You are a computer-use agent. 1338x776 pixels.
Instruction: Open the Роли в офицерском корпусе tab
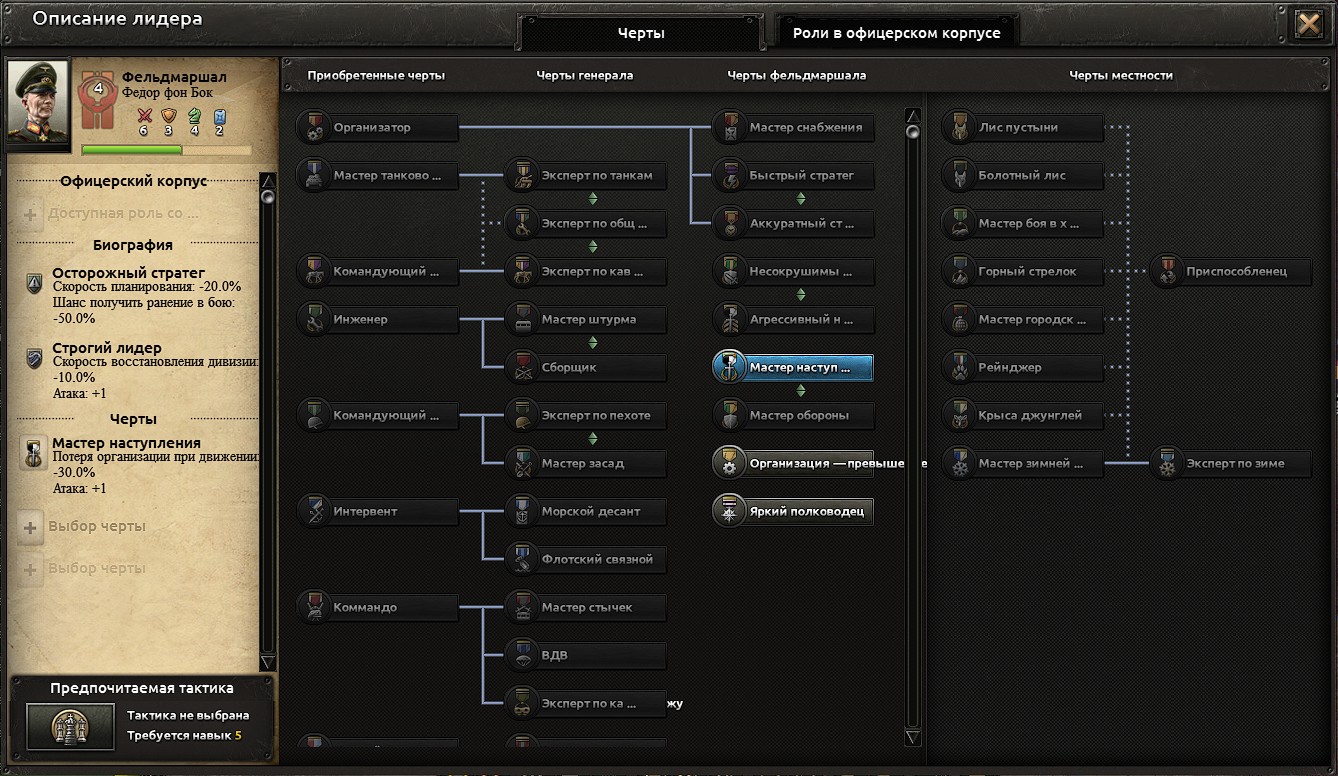click(896, 33)
